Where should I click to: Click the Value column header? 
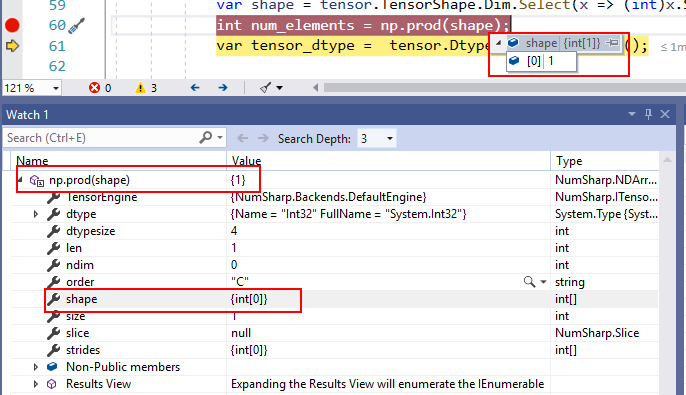click(x=388, y=161)
